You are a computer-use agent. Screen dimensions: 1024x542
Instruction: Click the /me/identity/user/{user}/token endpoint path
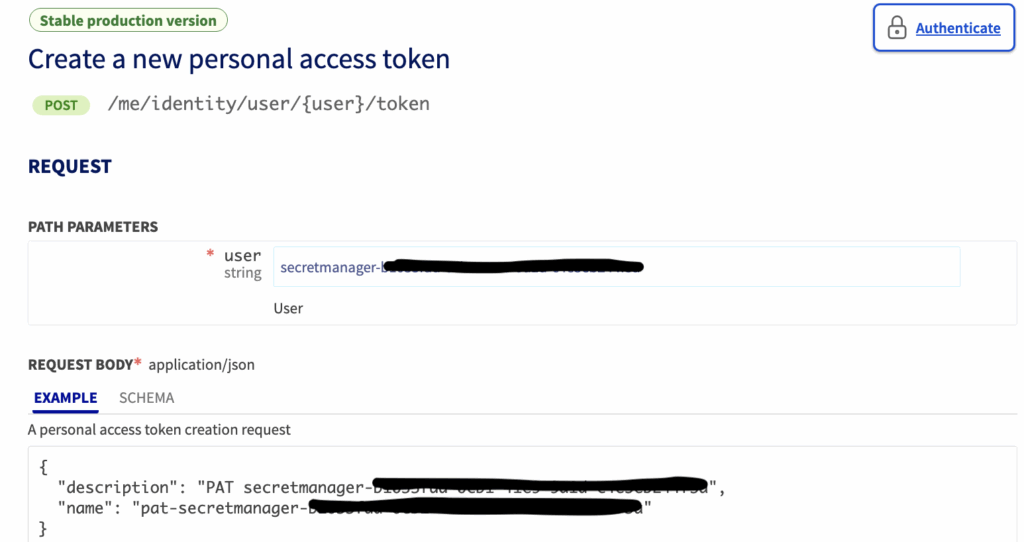pyautogui.click(x=268, y=104)
